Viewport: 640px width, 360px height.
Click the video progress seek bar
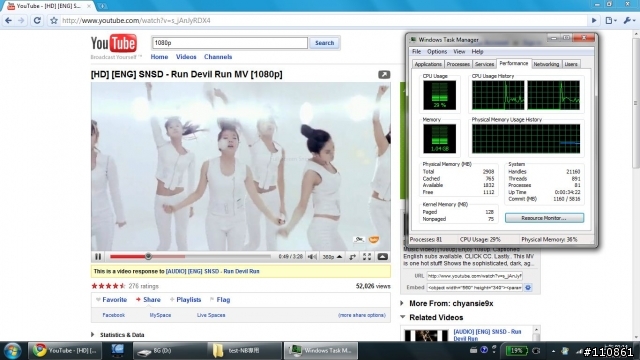pyautogui.click(x=190, y=257)
